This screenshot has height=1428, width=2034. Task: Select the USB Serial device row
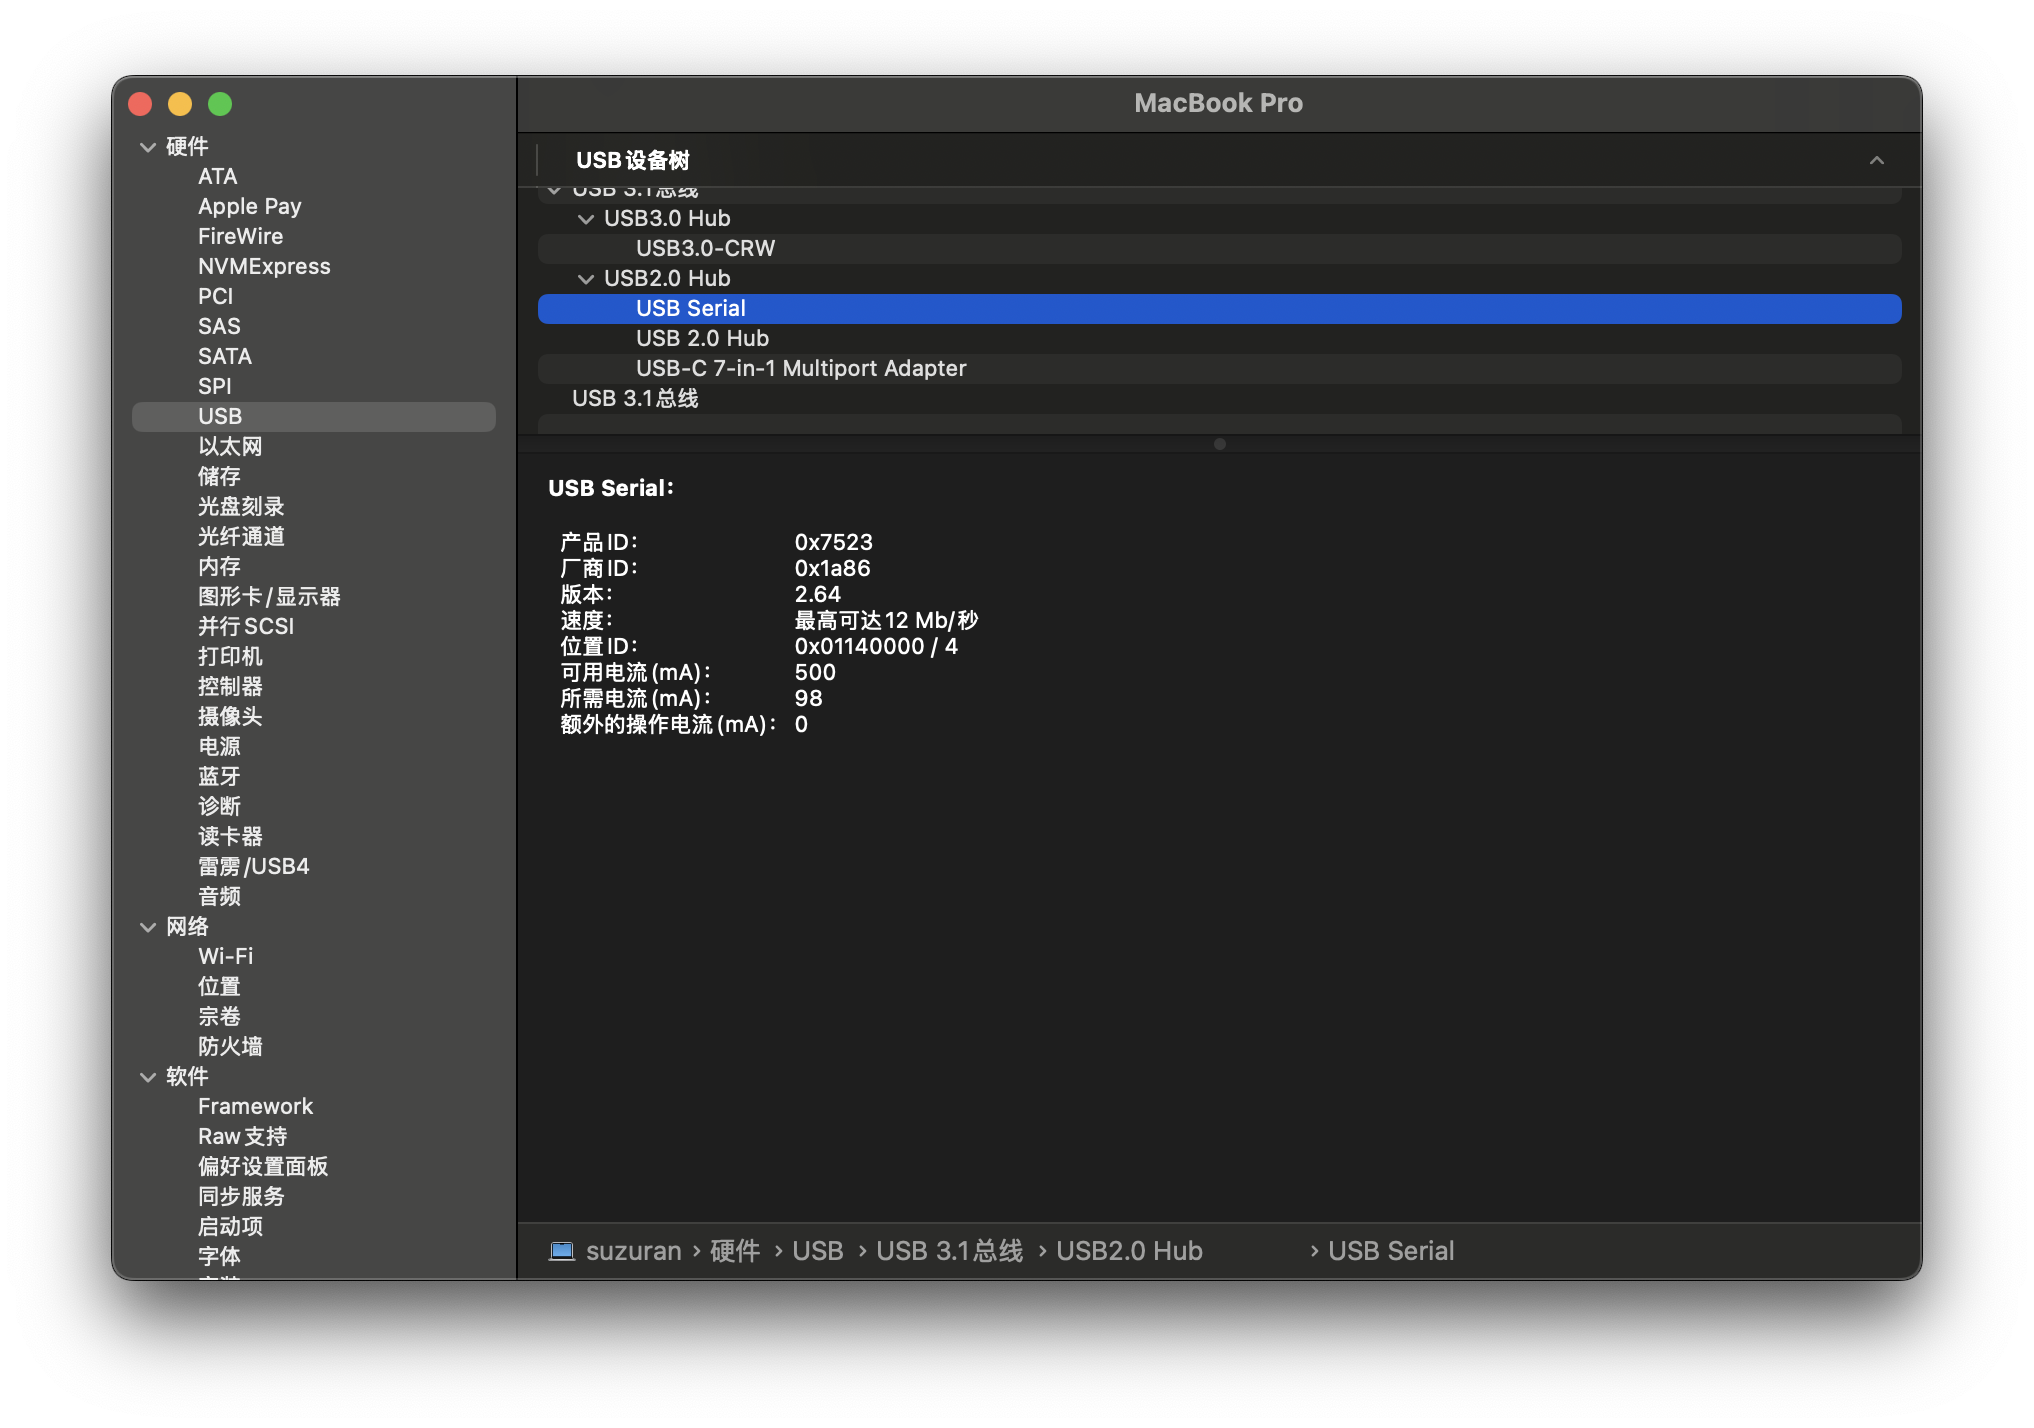pyautogui.click(x=1219, y=309)
